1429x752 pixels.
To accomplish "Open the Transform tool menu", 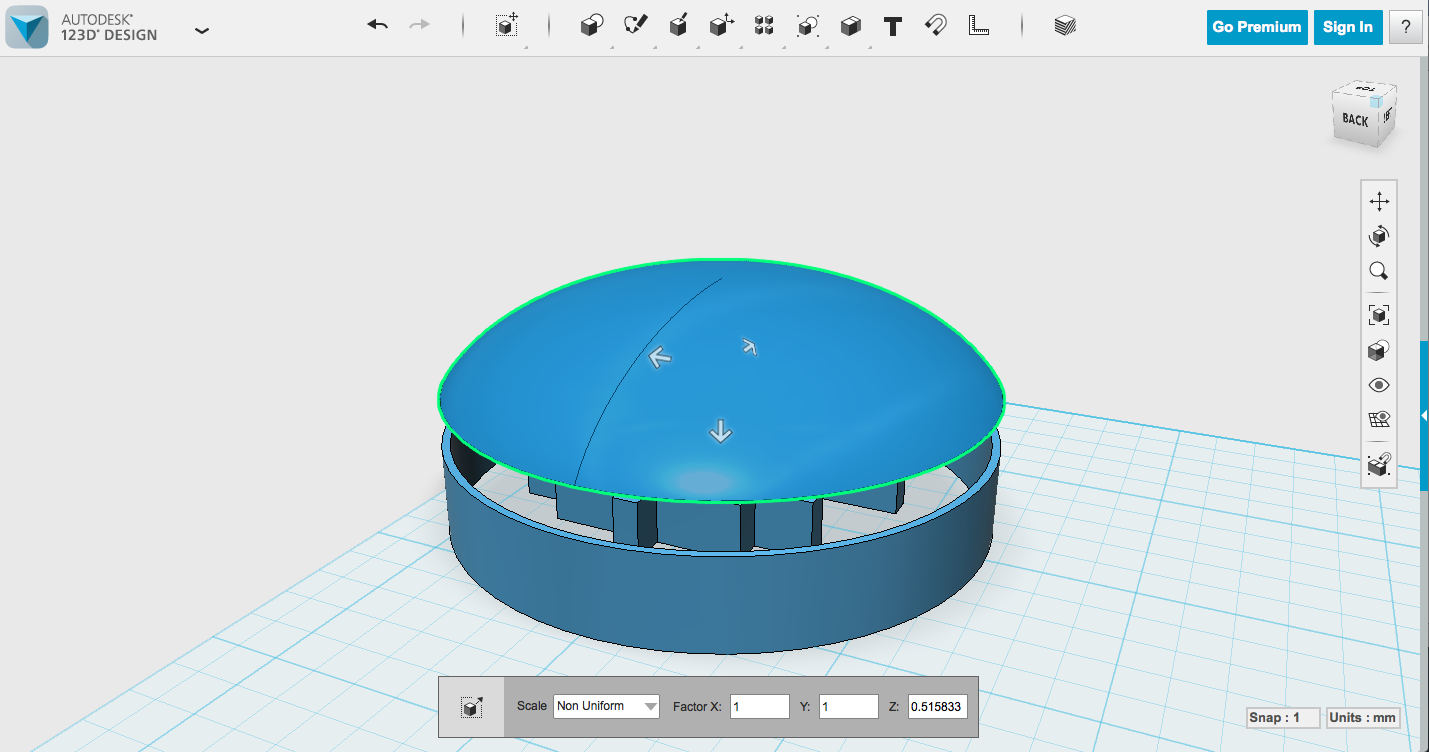I will 507,26.
